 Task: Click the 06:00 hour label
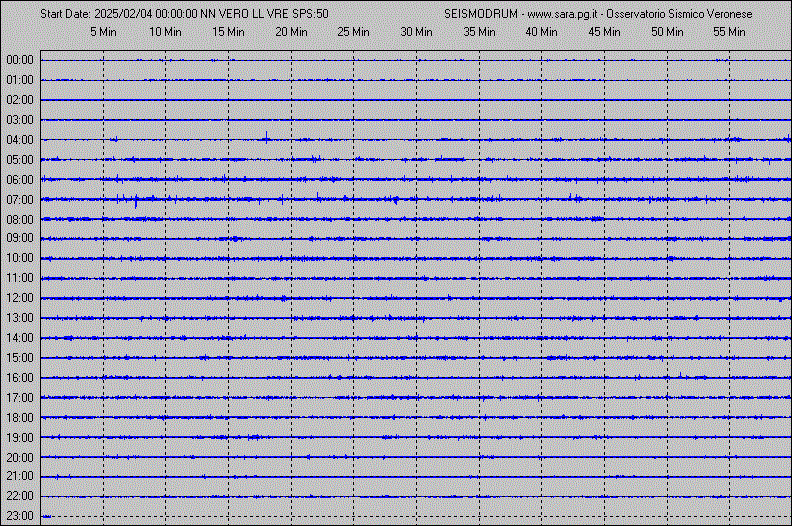click(x=20, y=179)
